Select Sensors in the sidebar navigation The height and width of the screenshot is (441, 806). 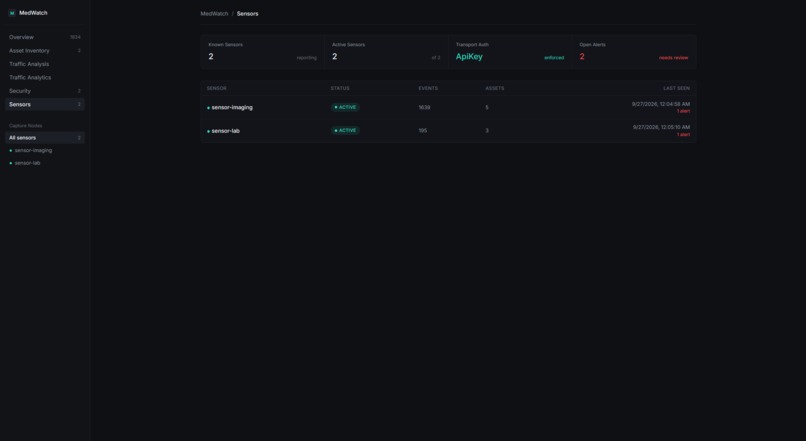(45, 104)
